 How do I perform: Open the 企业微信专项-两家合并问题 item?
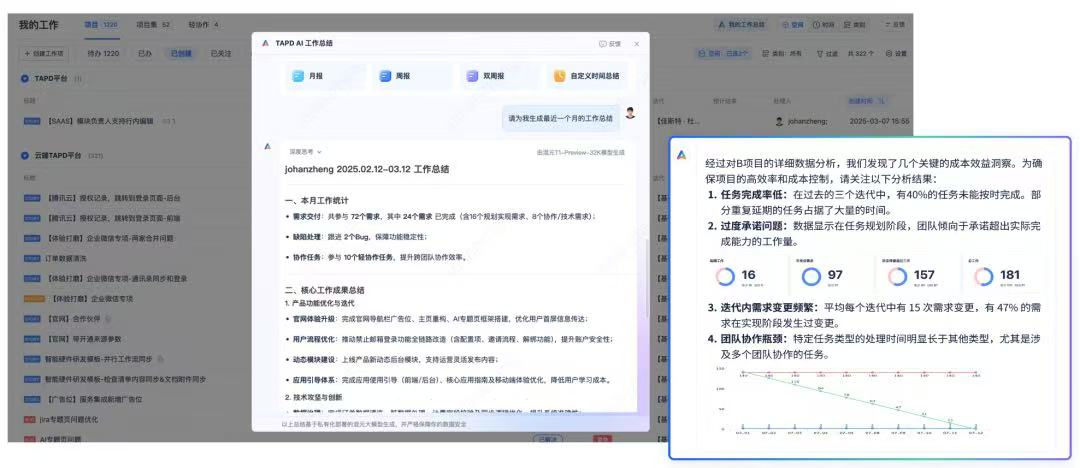(110, 238)
